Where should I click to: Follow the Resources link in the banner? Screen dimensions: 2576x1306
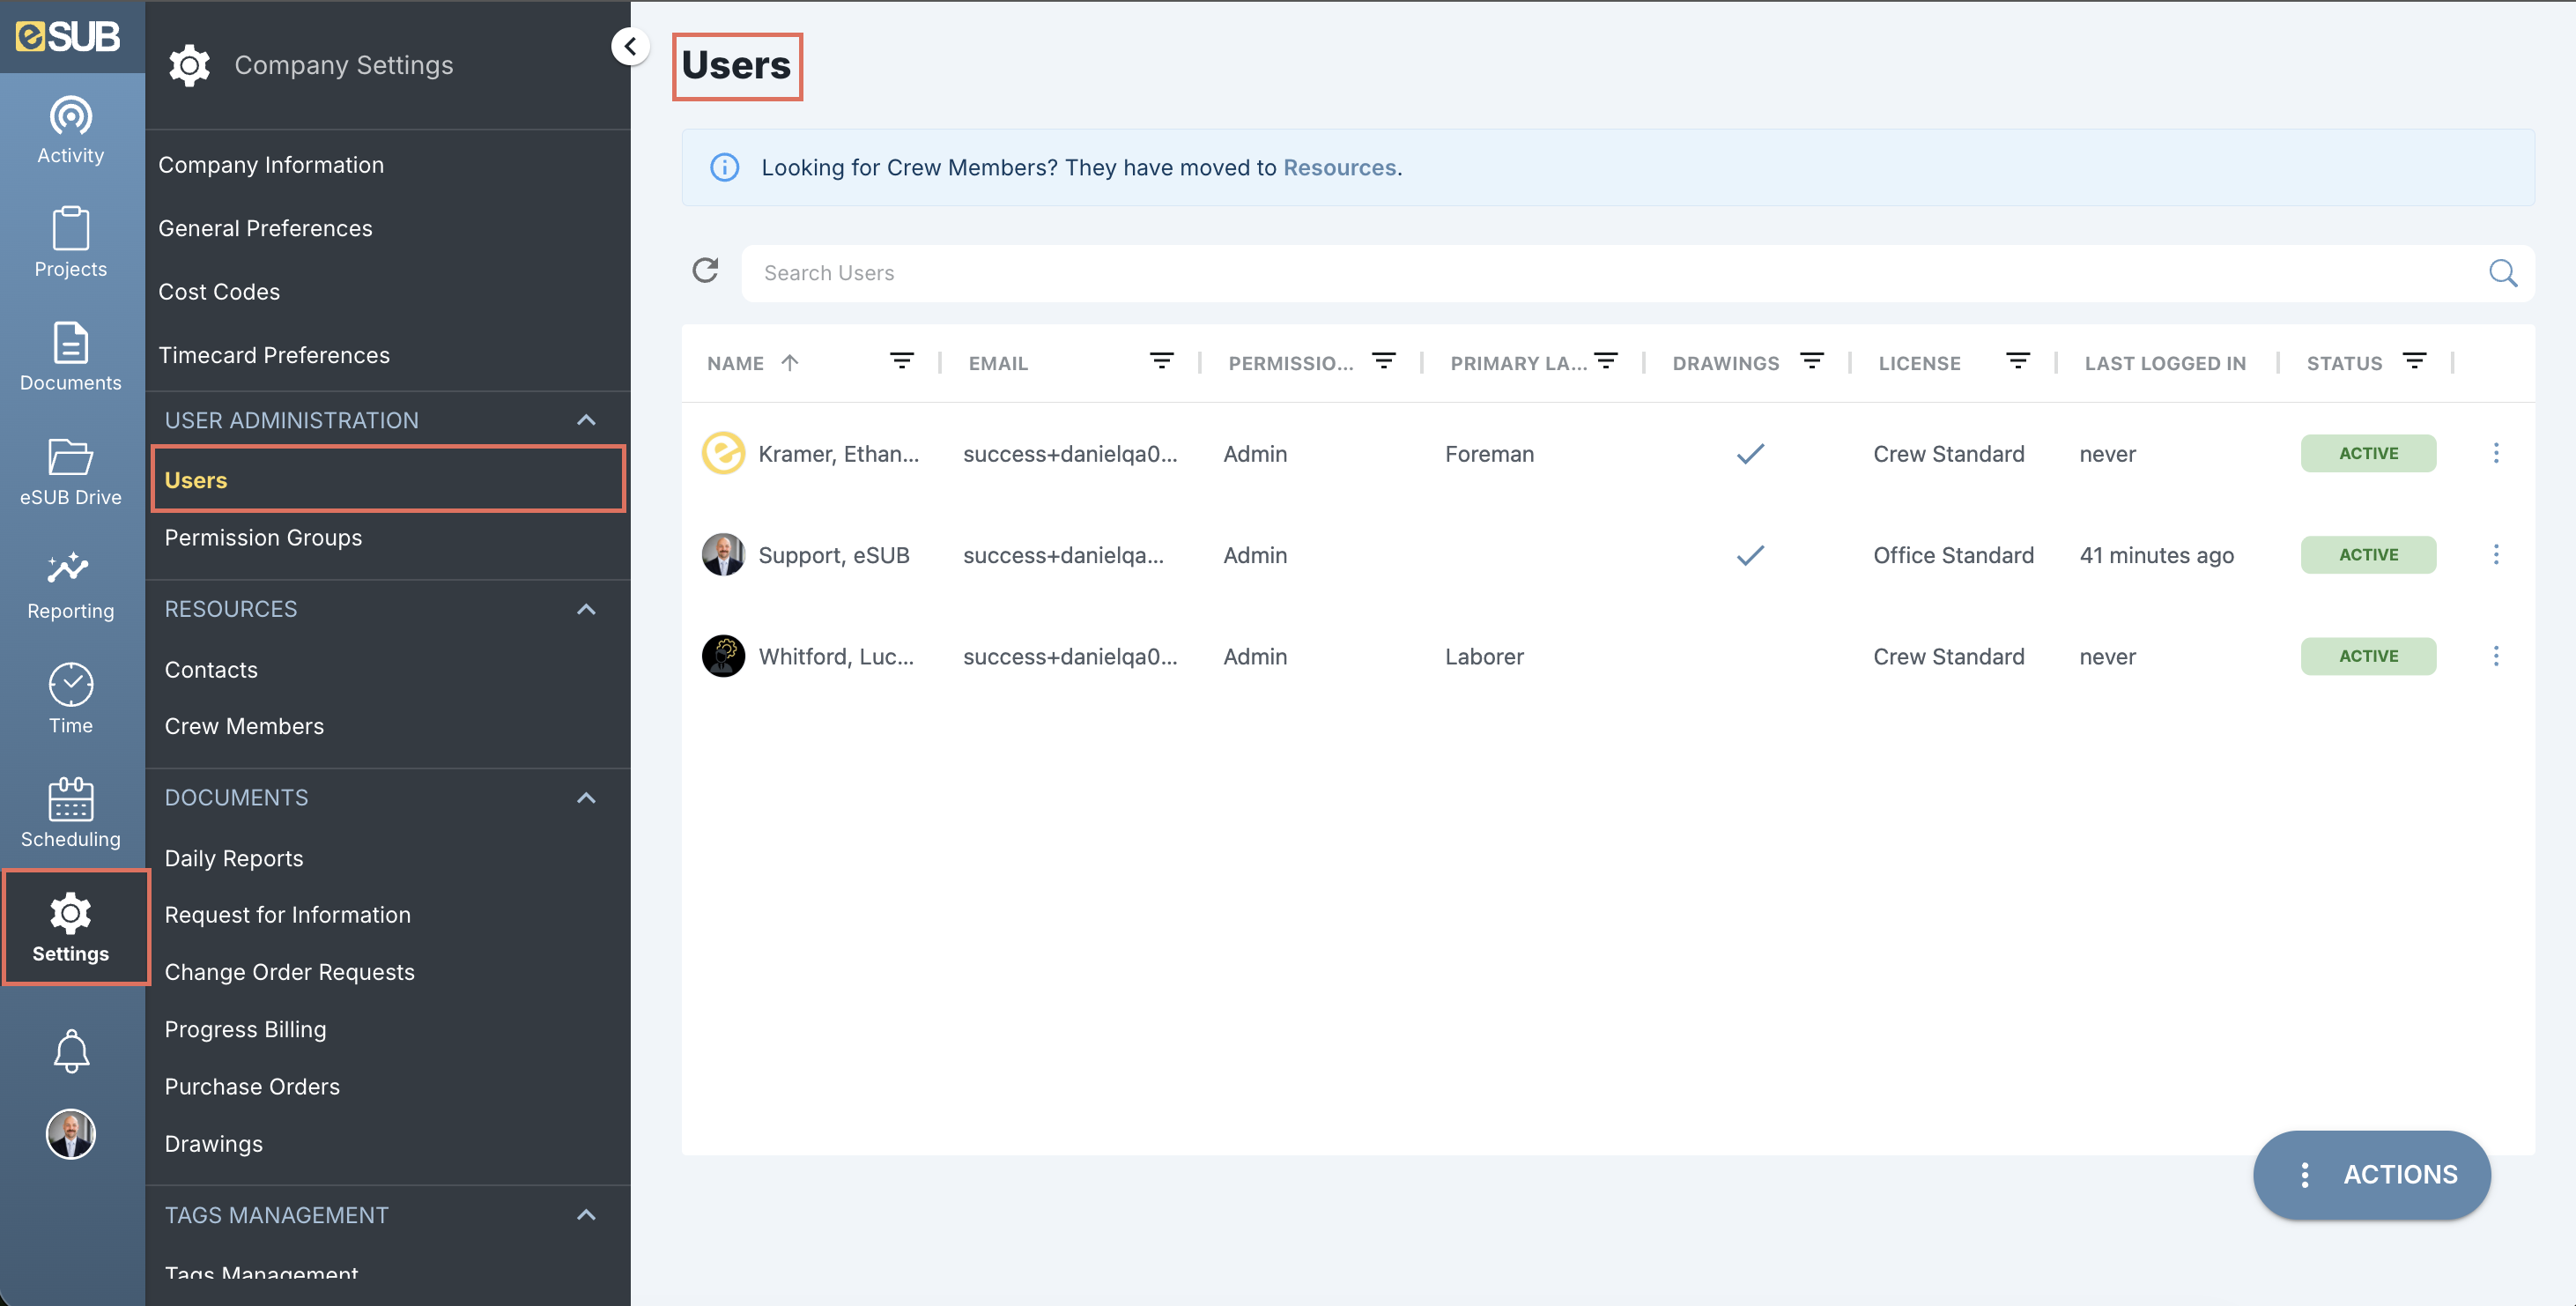[1340, 168]
